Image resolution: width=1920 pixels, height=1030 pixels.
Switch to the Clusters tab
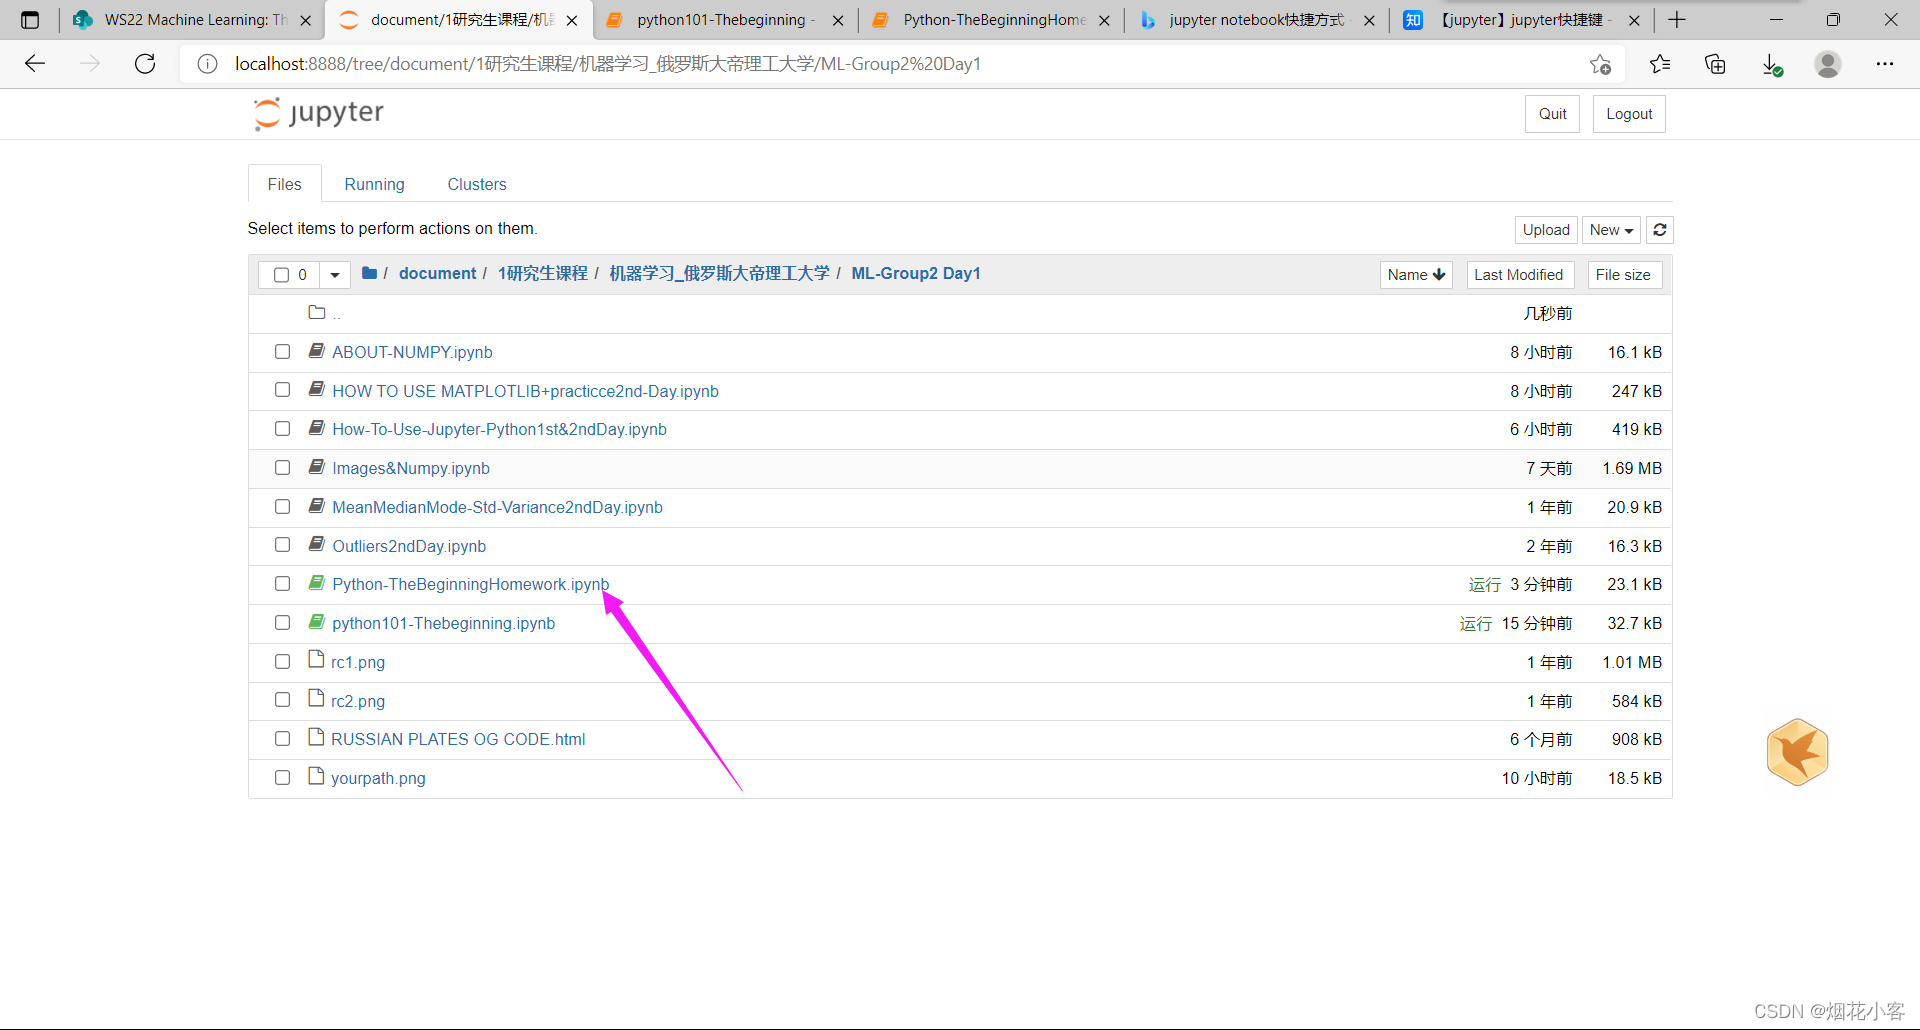477,184
